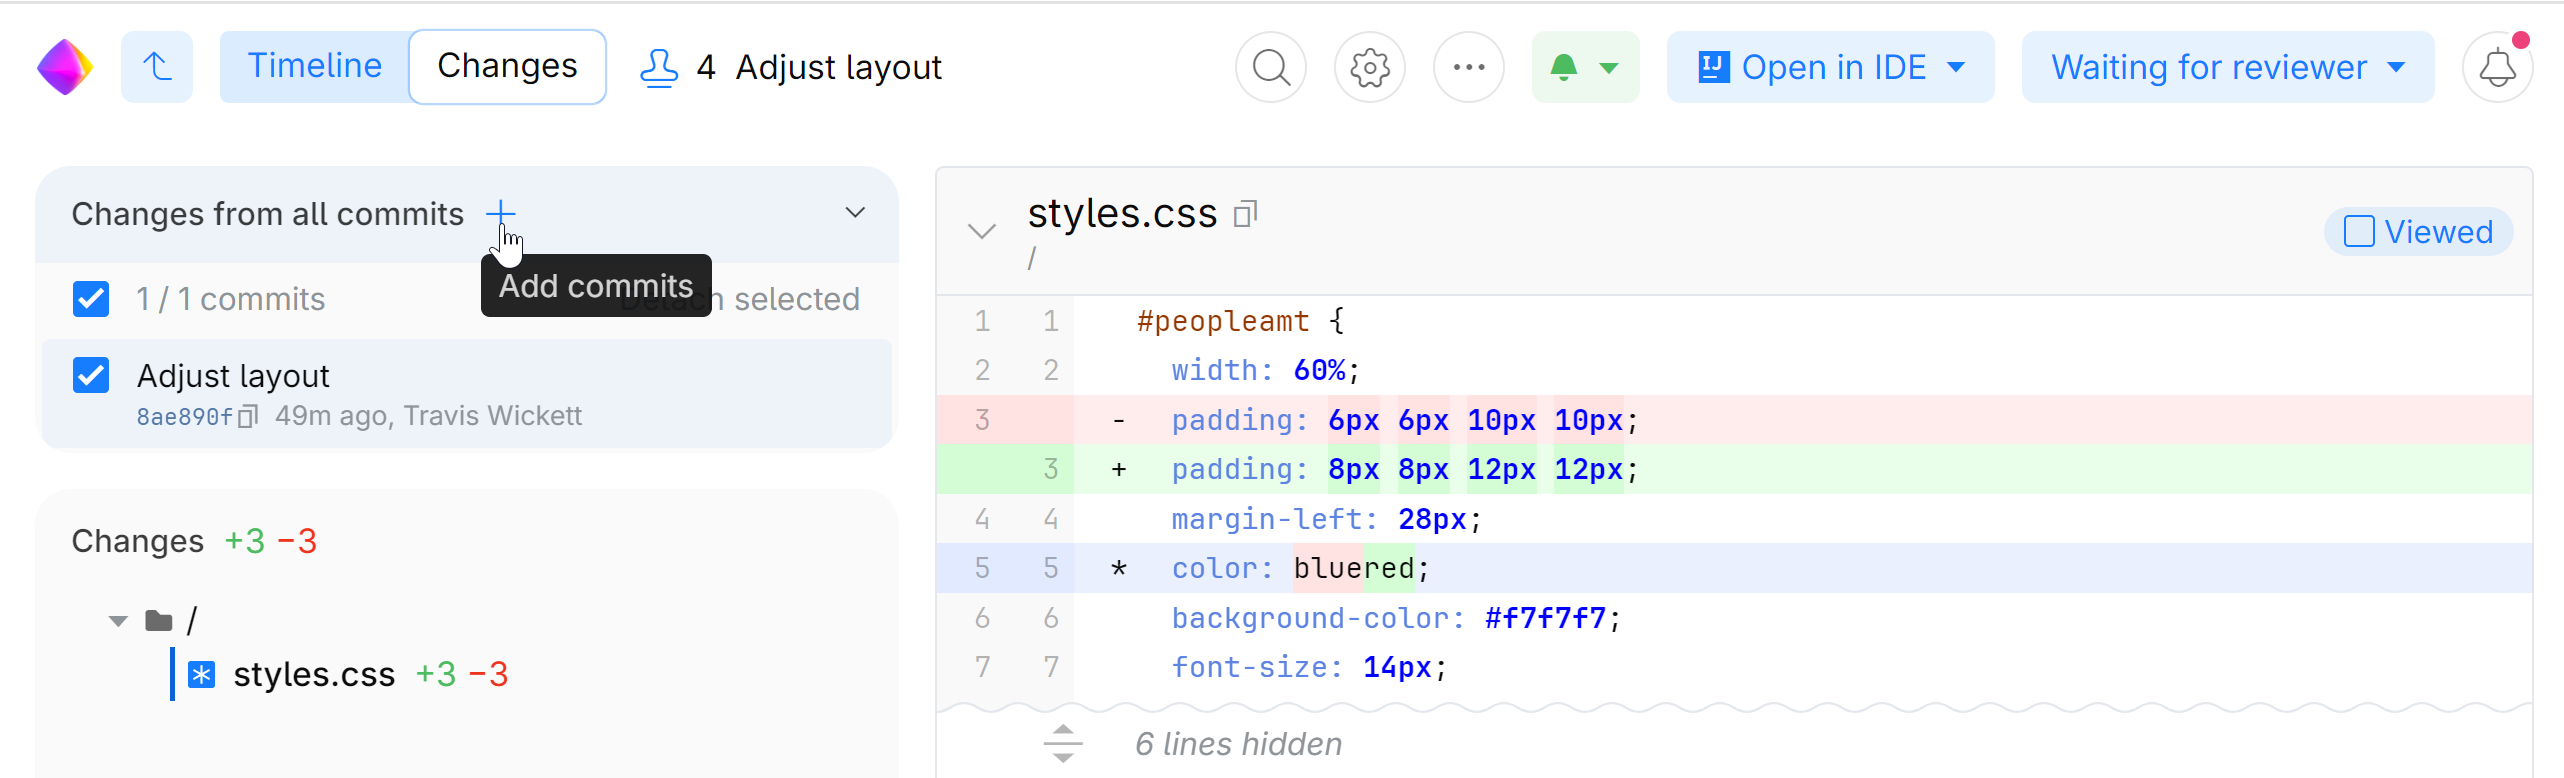Image resolution: width=2564 pixels, height=778 pixels.
Task: Open the green bell subscription dropdown
Action: click(x=1585, y=67)
